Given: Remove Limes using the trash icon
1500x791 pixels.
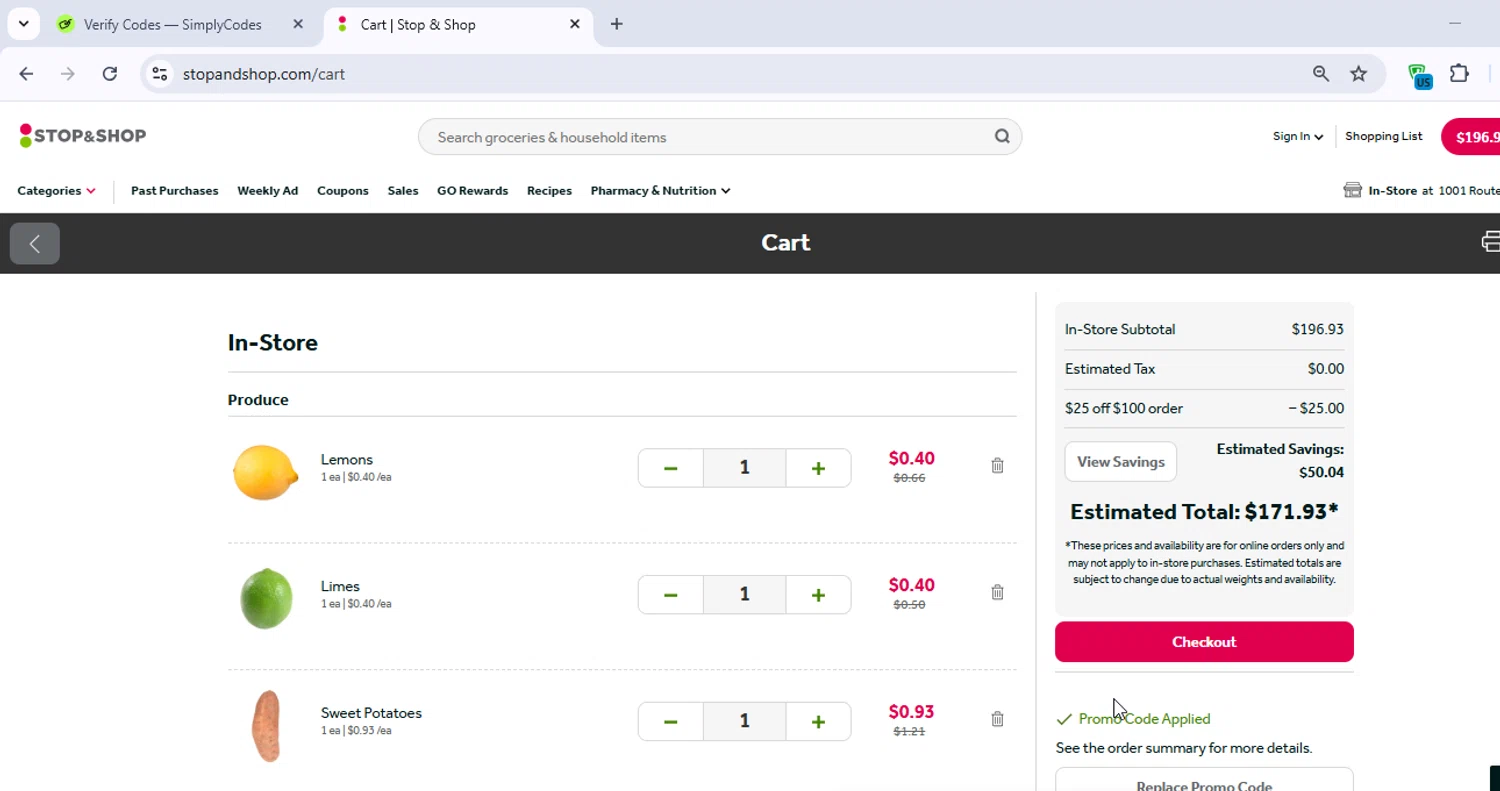Looking at the screenshot, I should click(x=997, y=592).
